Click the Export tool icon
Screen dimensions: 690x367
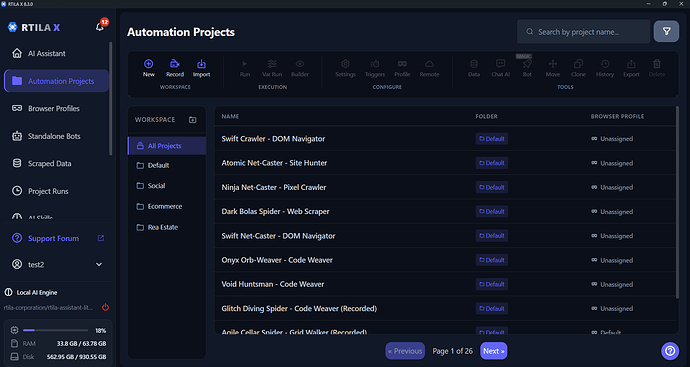point(631,64)
